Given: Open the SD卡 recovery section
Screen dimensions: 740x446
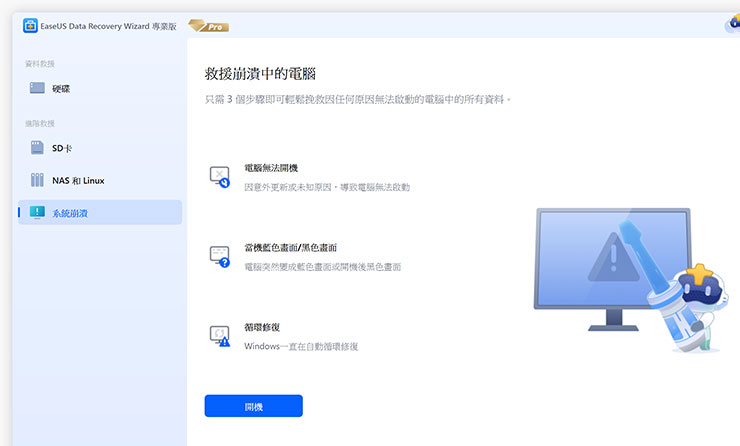Looking at the screenshot, I should pyautogui.click(x=100, y=148).
